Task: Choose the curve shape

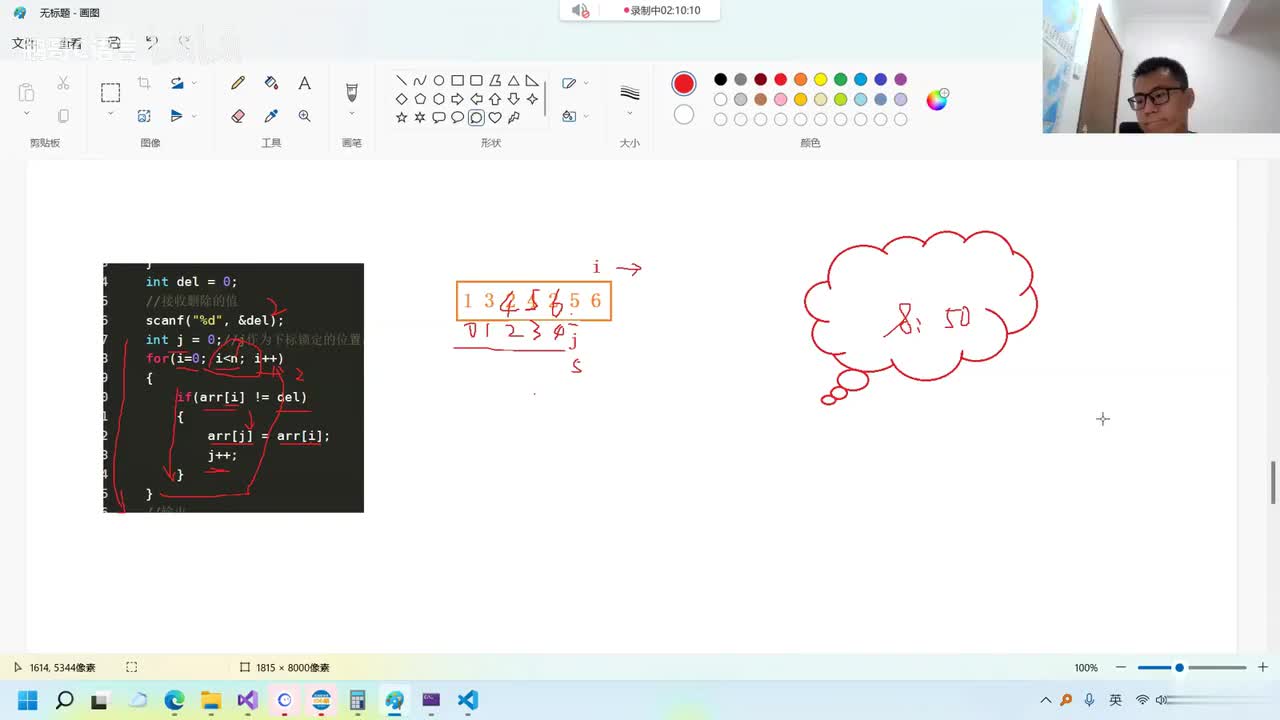Action: (420, 81)
